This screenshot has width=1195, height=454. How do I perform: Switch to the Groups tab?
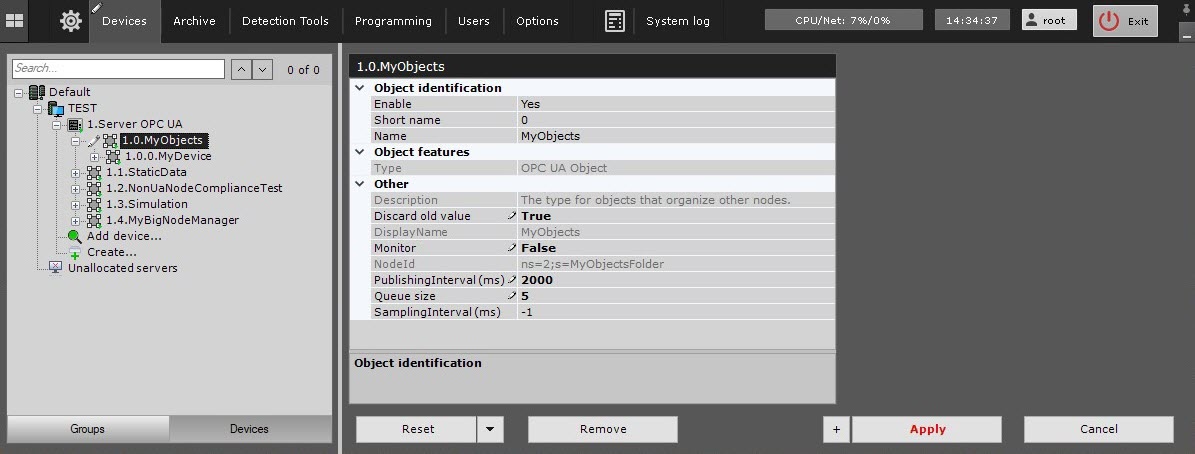[x=87, y=429]
